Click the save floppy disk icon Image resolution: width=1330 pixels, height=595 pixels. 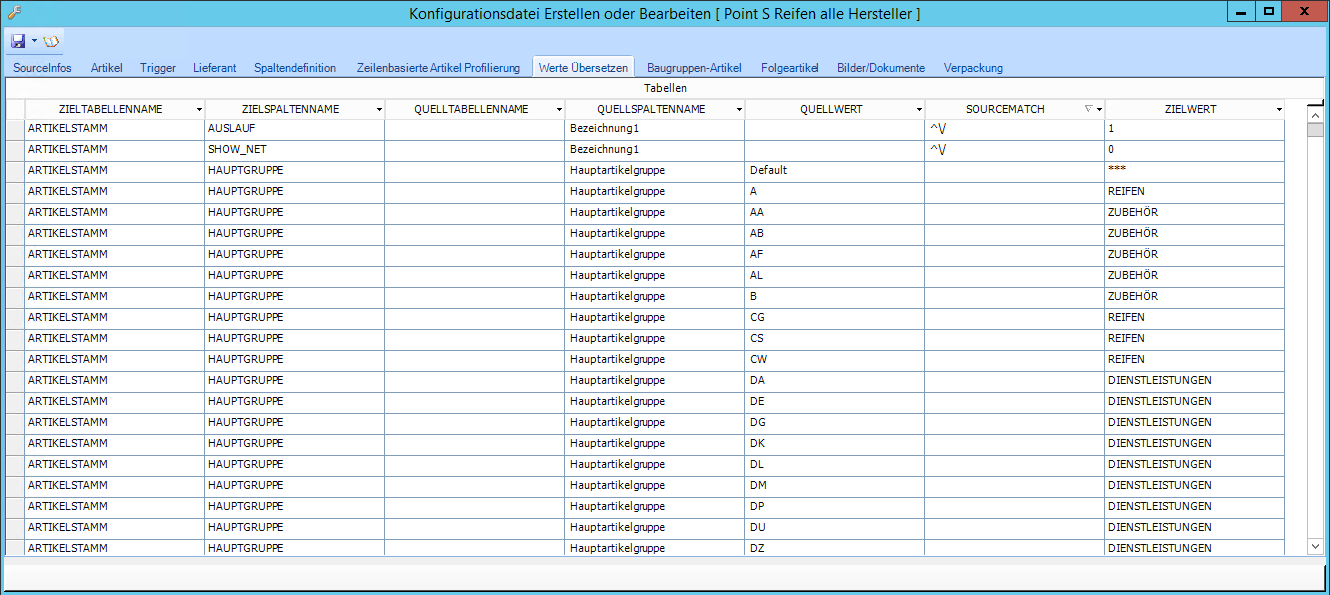click(18, 41)
